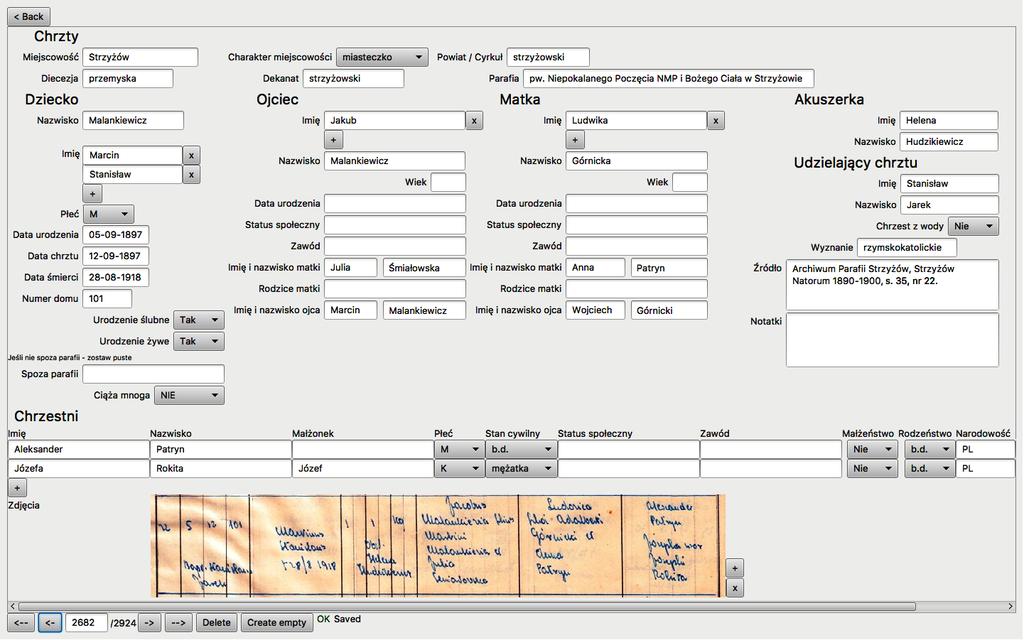Click the Back button
The width and height of the screenshot is (1024, 640).
click(29, 16)
